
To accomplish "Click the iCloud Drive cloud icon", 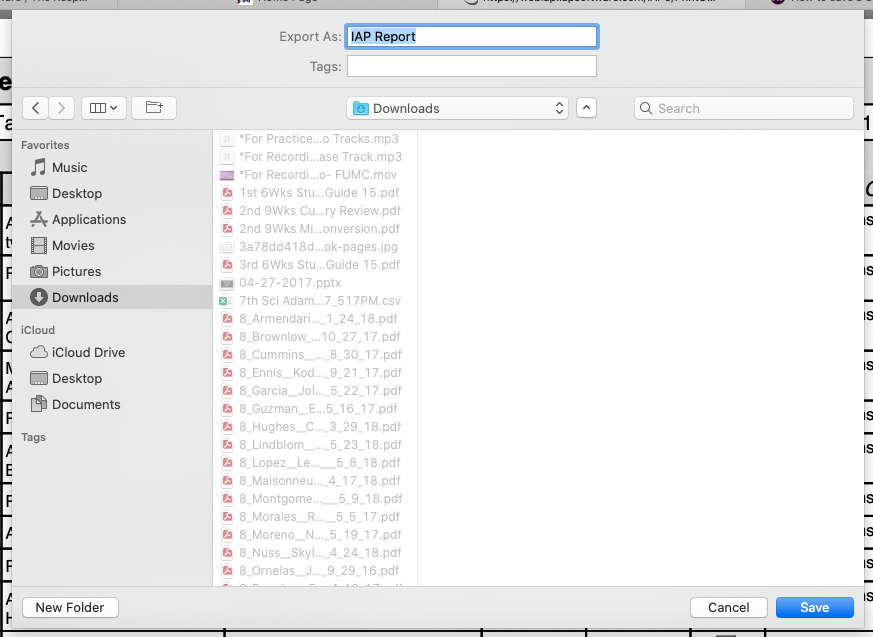I will pos(38,352).
